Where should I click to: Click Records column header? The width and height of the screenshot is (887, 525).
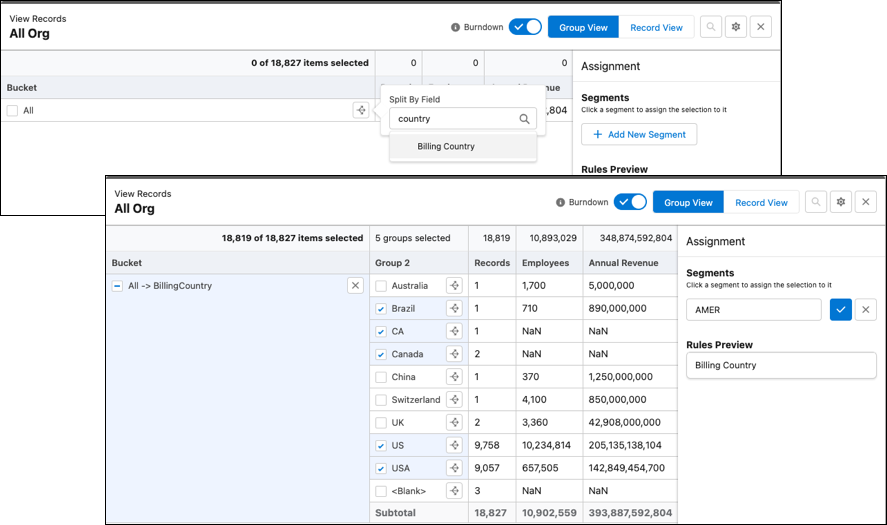[492, 263]
